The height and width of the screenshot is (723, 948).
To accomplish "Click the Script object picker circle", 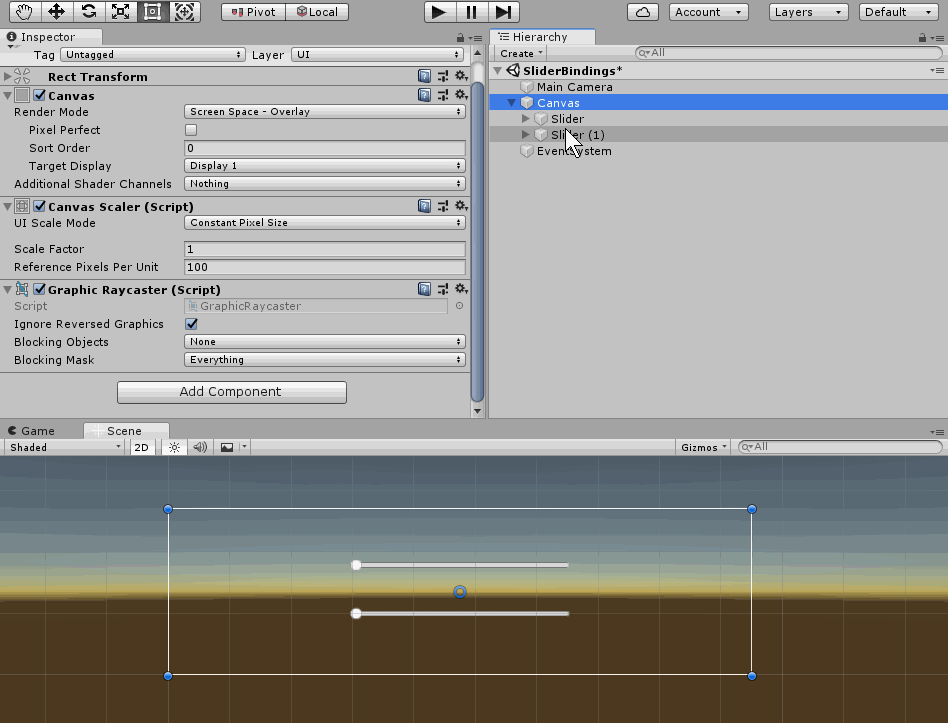I will click(459, 306).
